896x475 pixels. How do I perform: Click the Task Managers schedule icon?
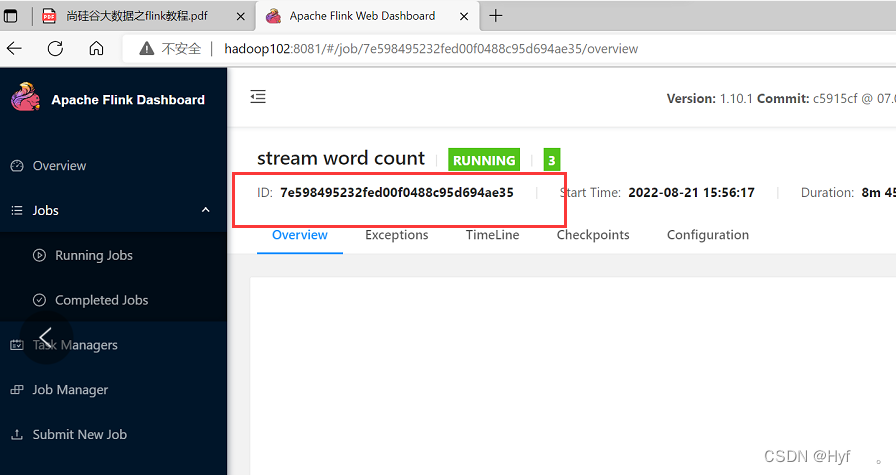[x=17, y=345]
